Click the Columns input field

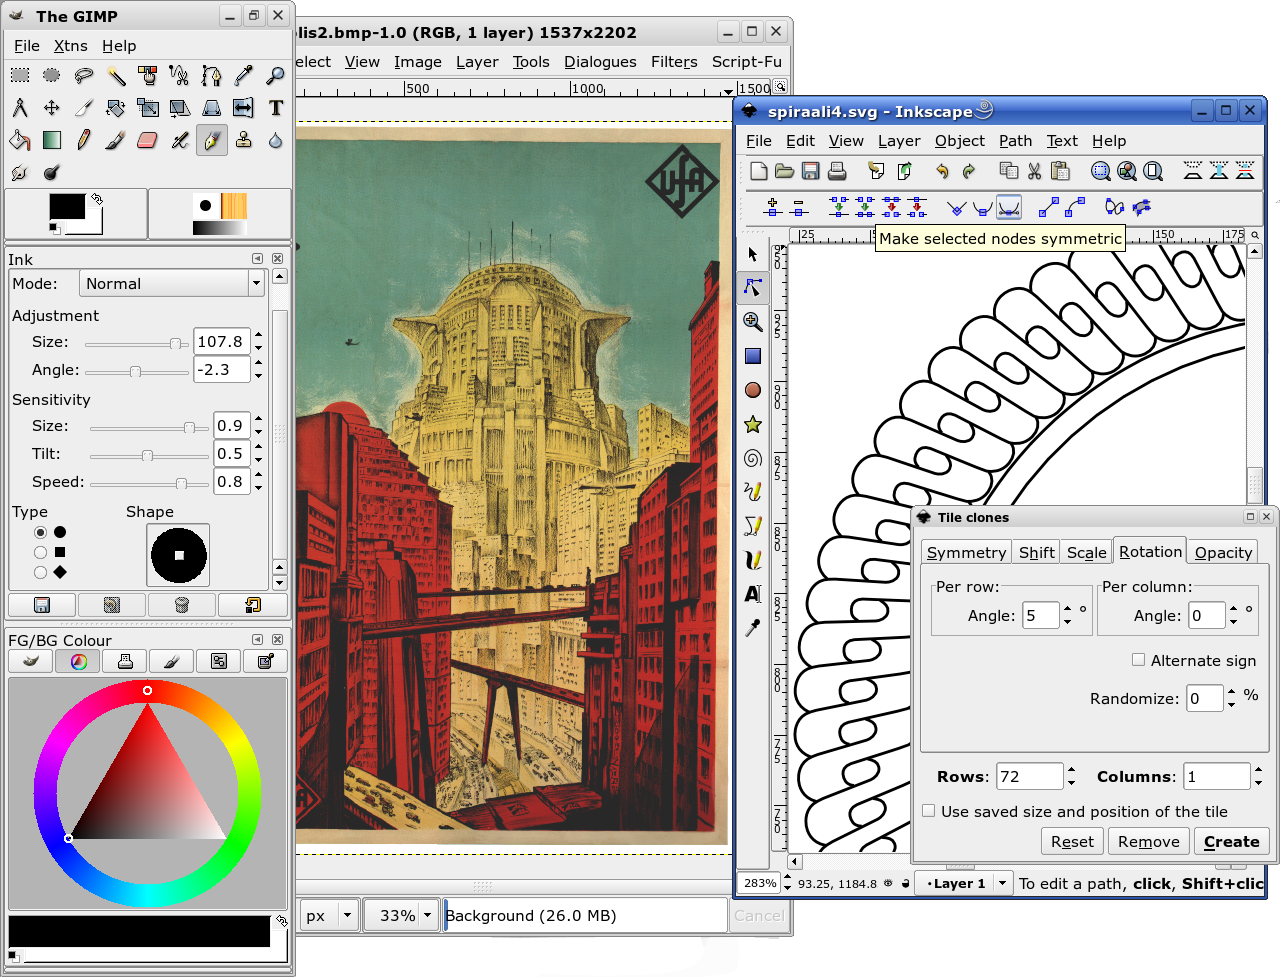(1217, 776)
